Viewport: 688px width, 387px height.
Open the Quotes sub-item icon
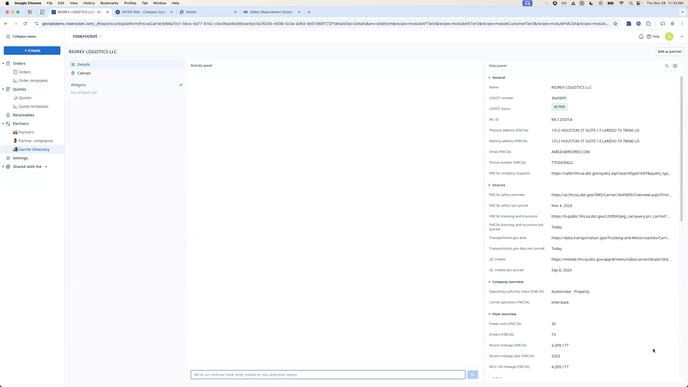(15, 98)
